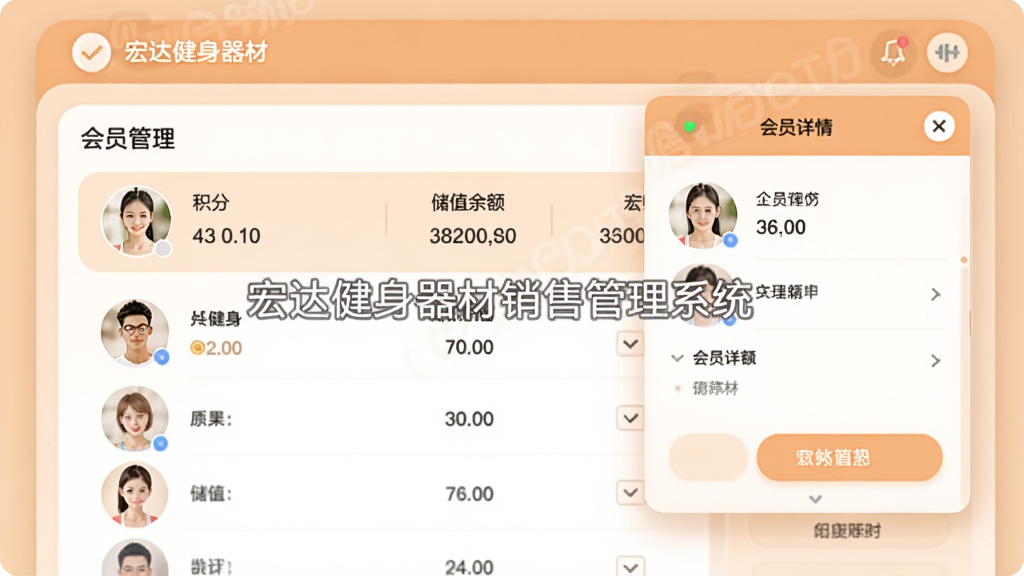Expand the dropdown in the 24.00 row
Viewport: 1024px width, 576px height.
(630, 566)
